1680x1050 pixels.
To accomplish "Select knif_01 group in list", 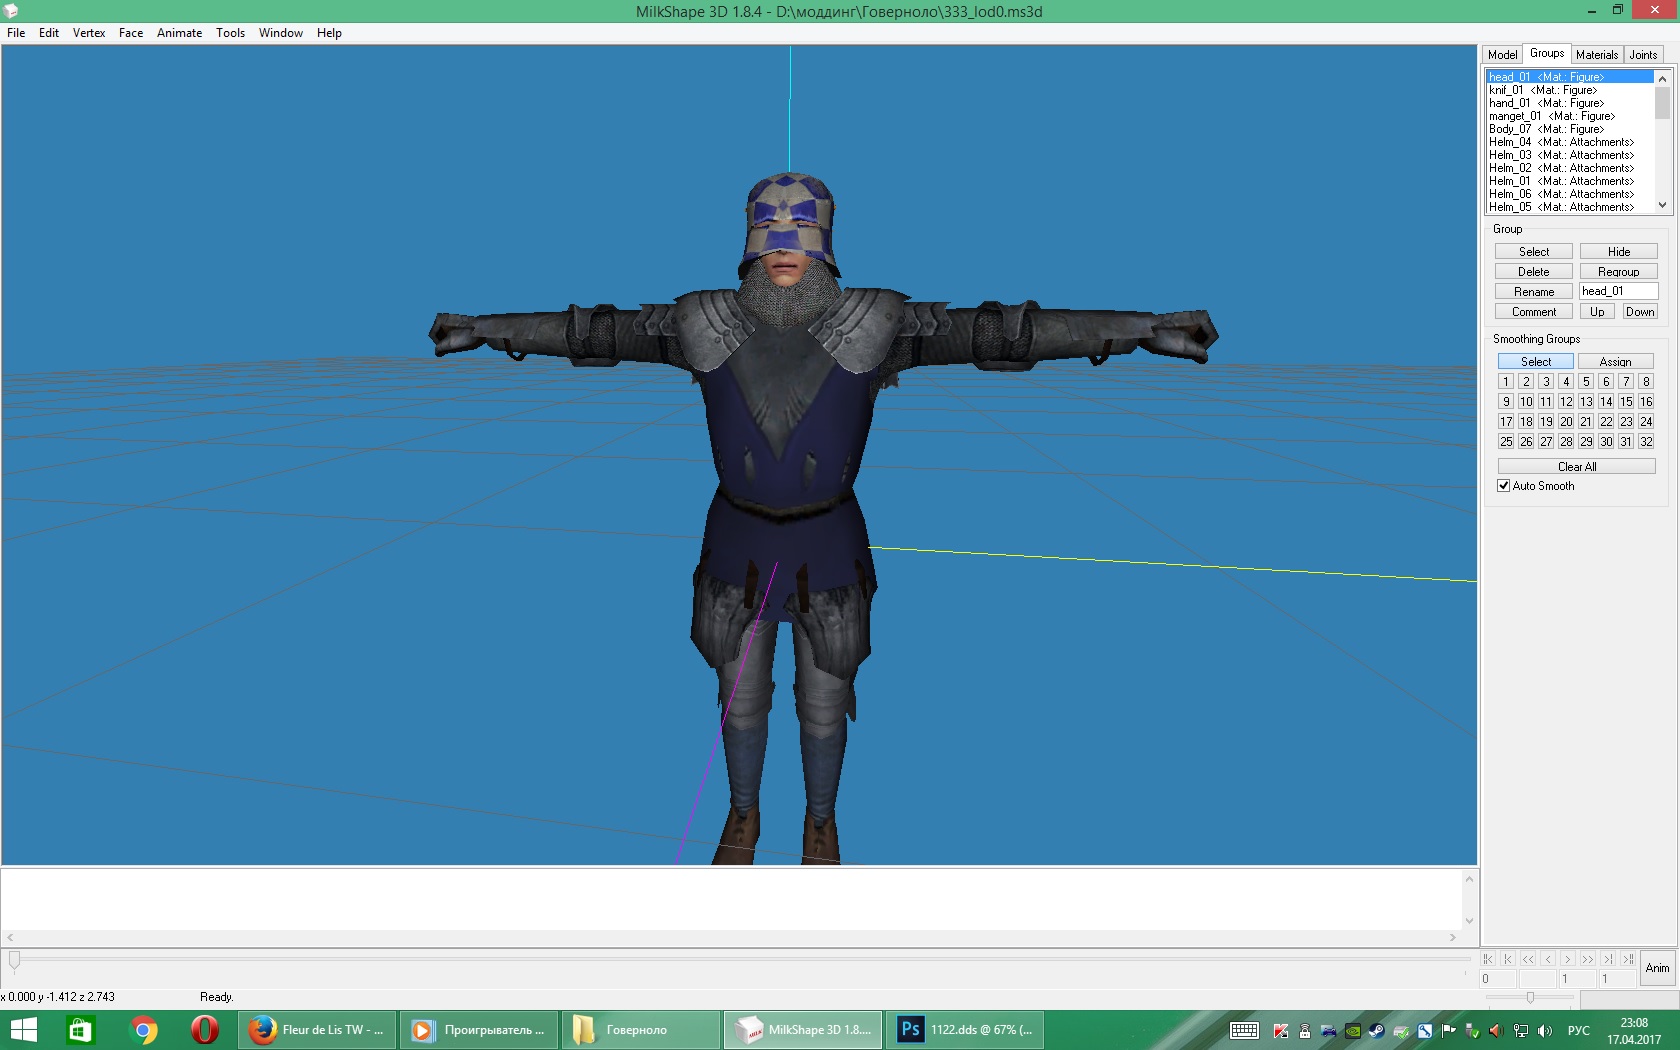I will tap(1570, 90).
